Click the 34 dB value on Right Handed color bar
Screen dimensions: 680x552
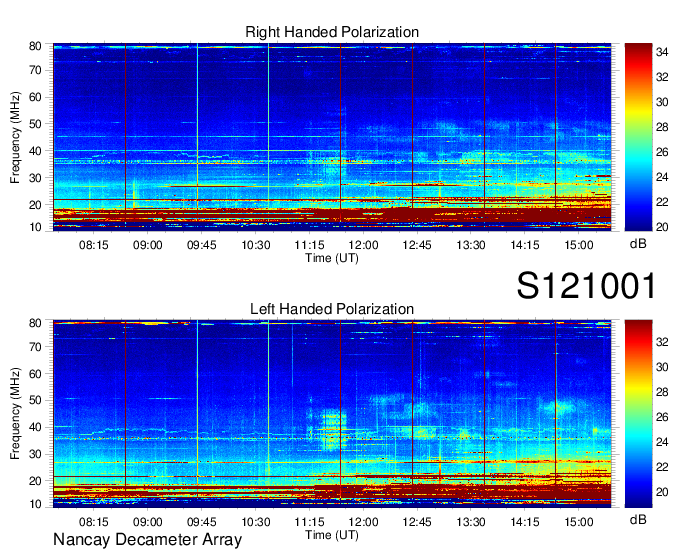click(662, 52)
